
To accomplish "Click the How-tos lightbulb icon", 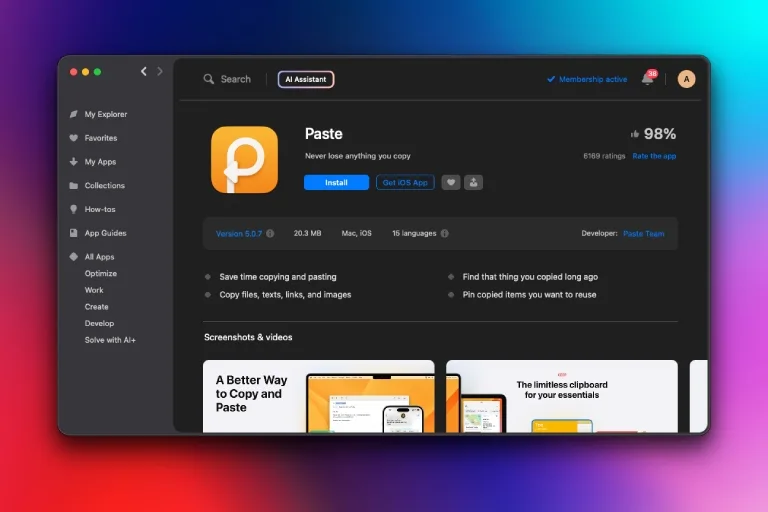I will (73, 209).
